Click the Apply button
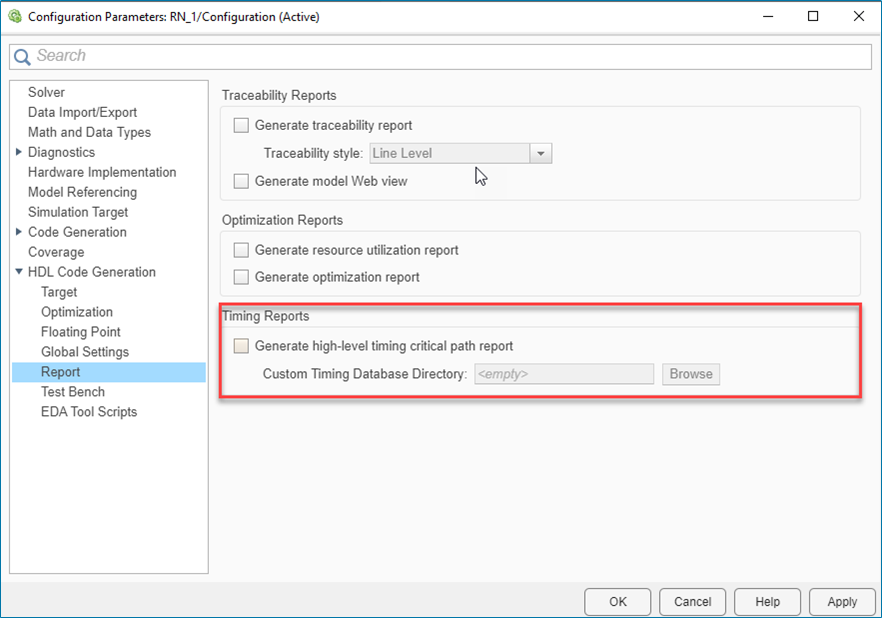 842,601
